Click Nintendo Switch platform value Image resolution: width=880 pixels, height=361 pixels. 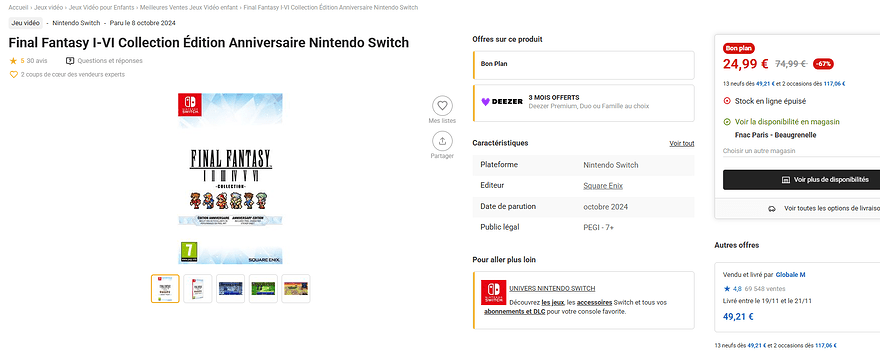[x=611, y=165]
